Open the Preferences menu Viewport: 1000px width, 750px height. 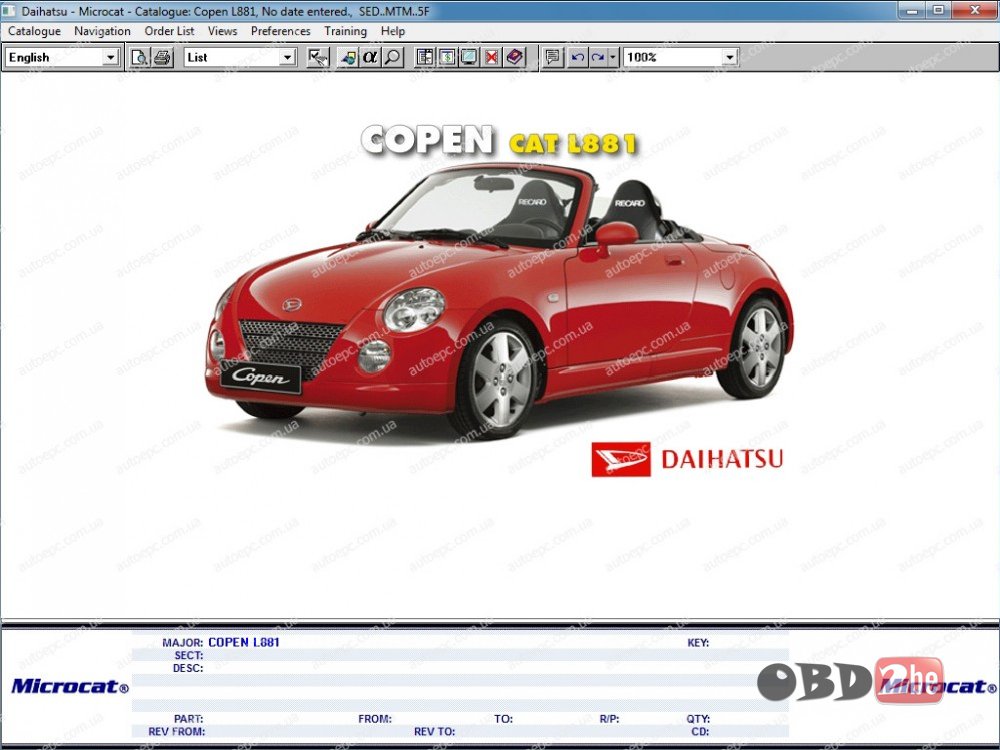point(281,31)
